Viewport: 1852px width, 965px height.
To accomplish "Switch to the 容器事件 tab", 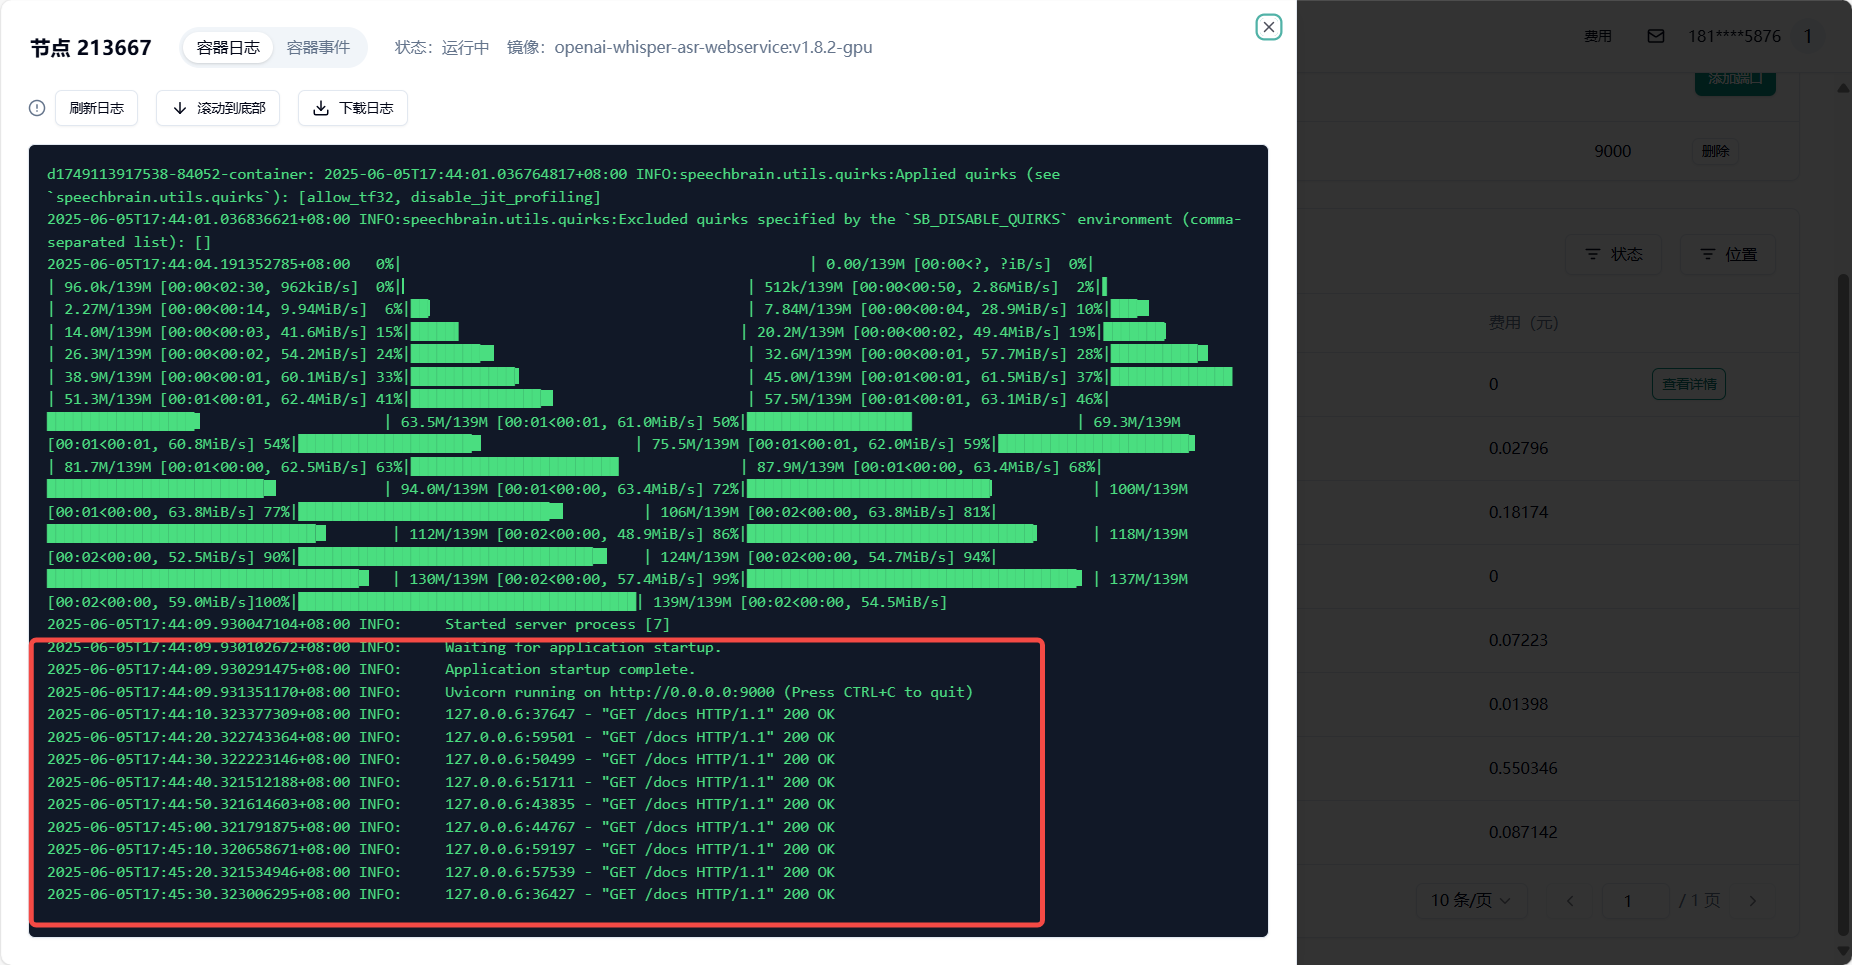I will click(318, 48).
